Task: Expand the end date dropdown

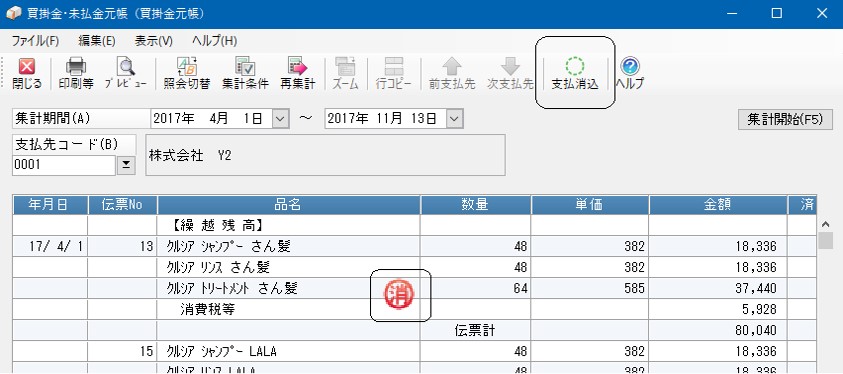Action: (x=454, y=119)
